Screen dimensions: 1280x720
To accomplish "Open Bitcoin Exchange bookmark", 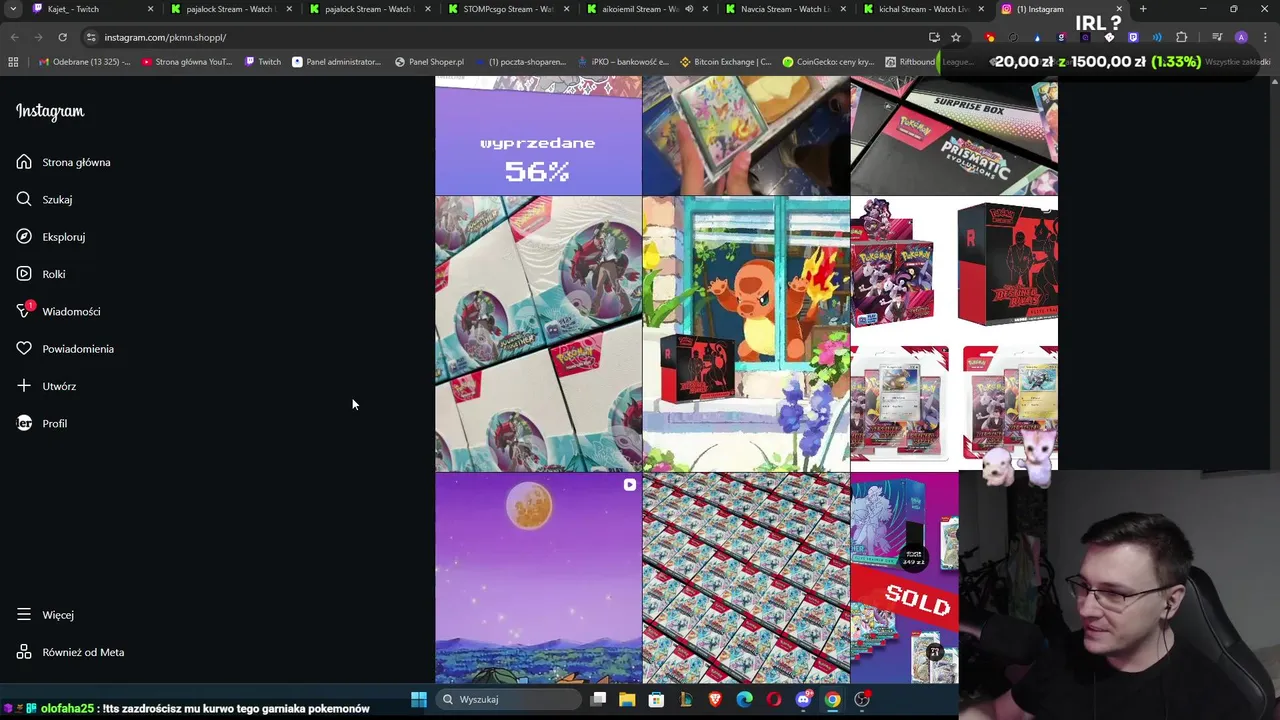I will (x=725, y=62).
